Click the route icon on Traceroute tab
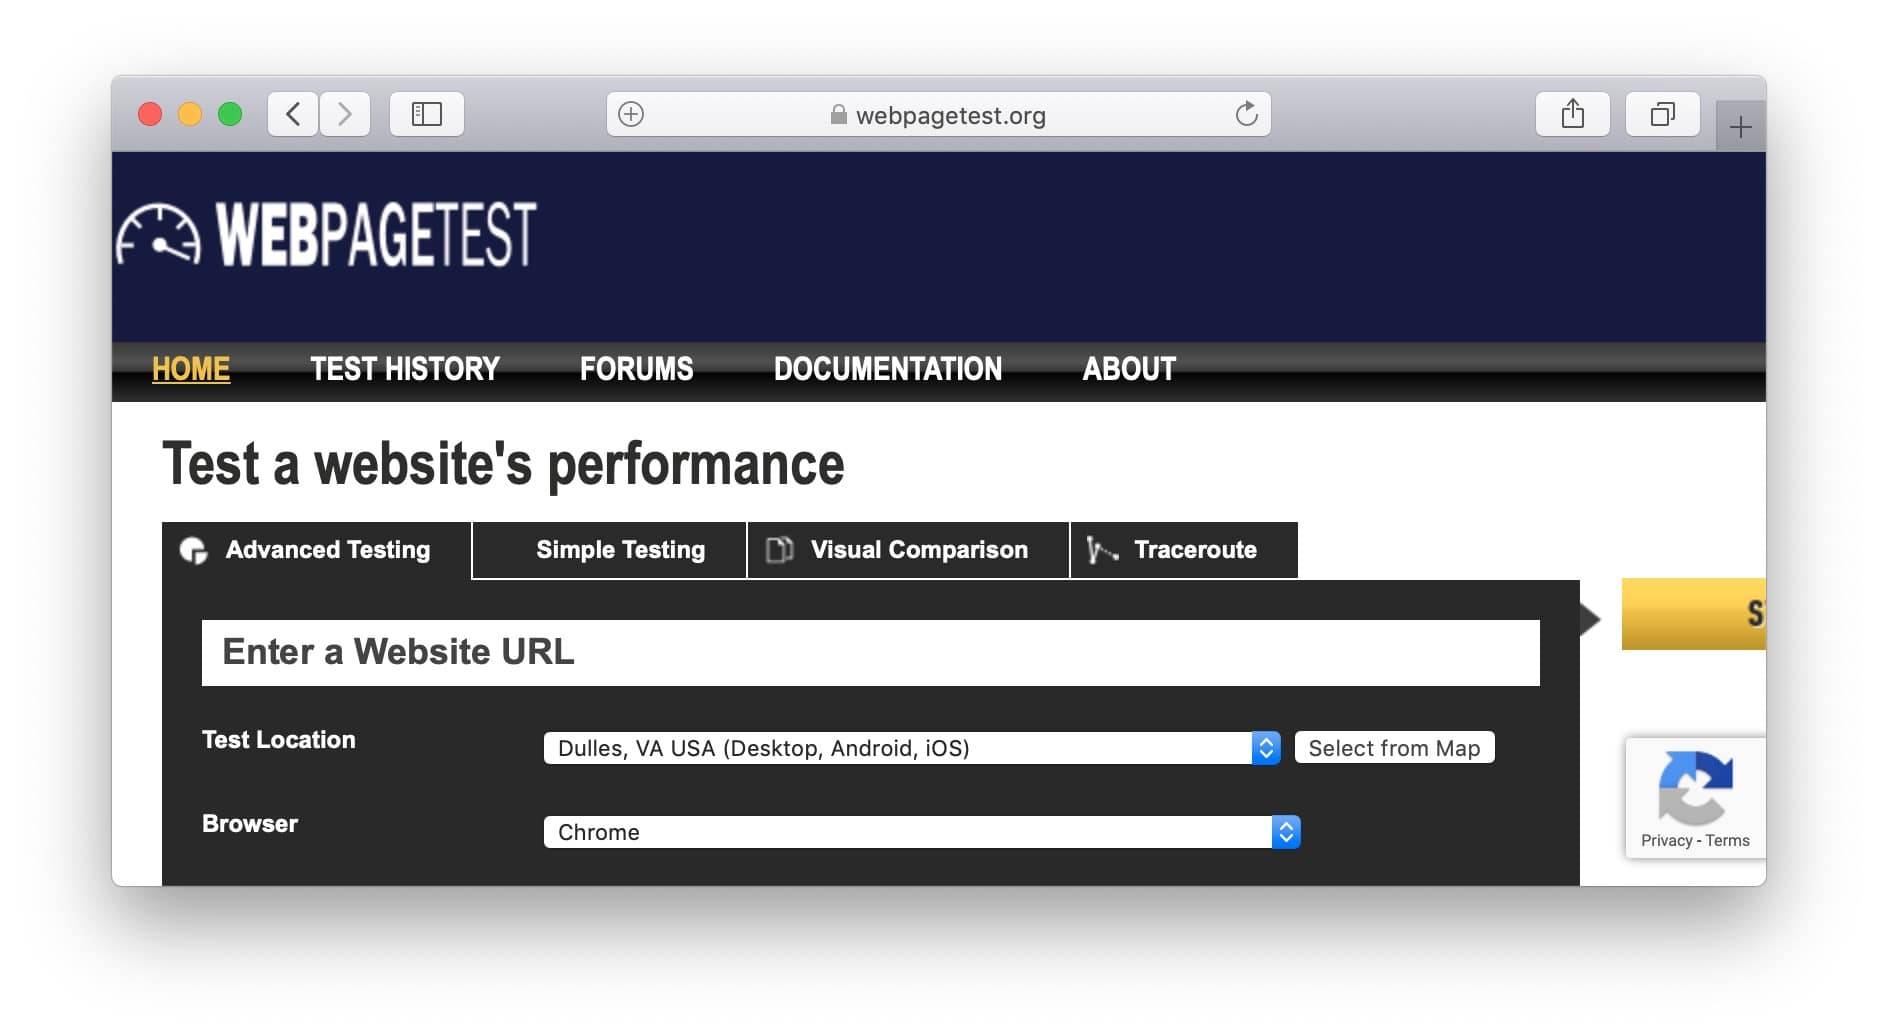The height and width of the screenshot is (1034, 1878). (x=1100, y=549)
